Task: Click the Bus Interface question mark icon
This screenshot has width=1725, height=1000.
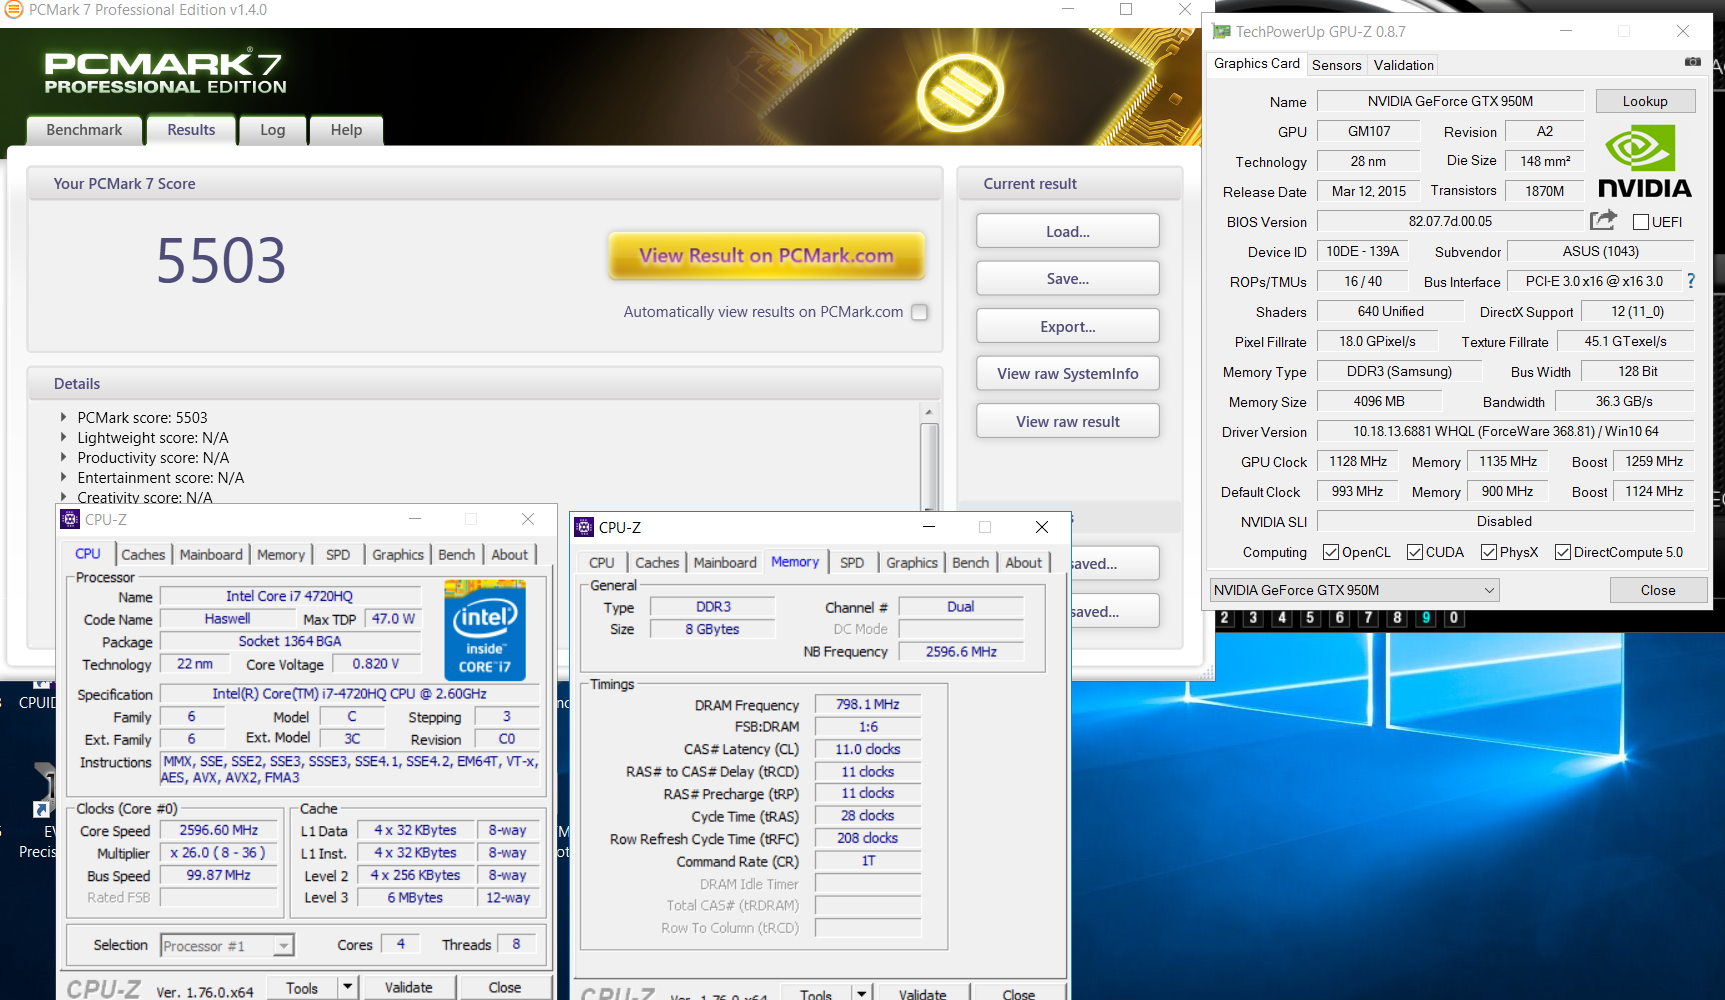Action: [1691, 281]
